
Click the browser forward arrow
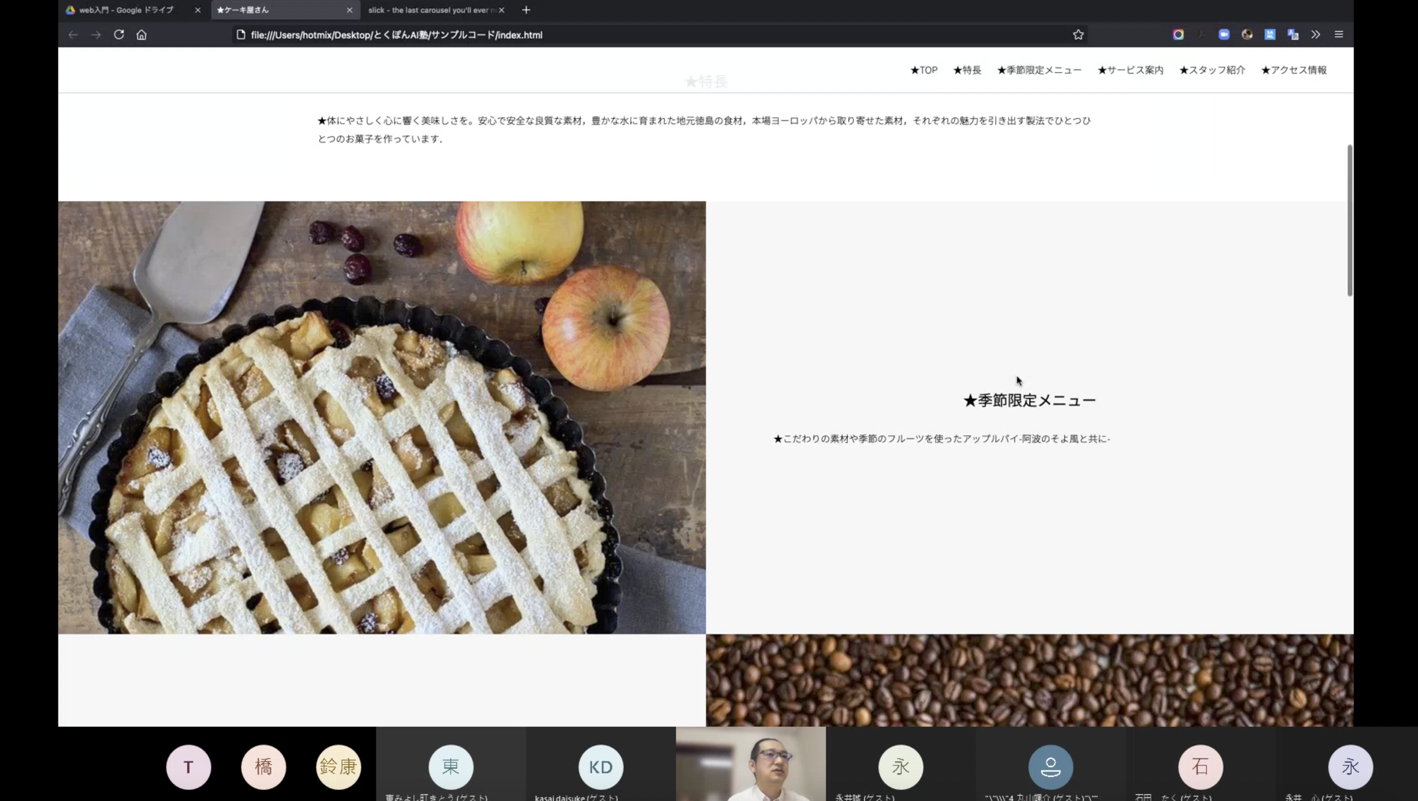(x=96, y=35)
